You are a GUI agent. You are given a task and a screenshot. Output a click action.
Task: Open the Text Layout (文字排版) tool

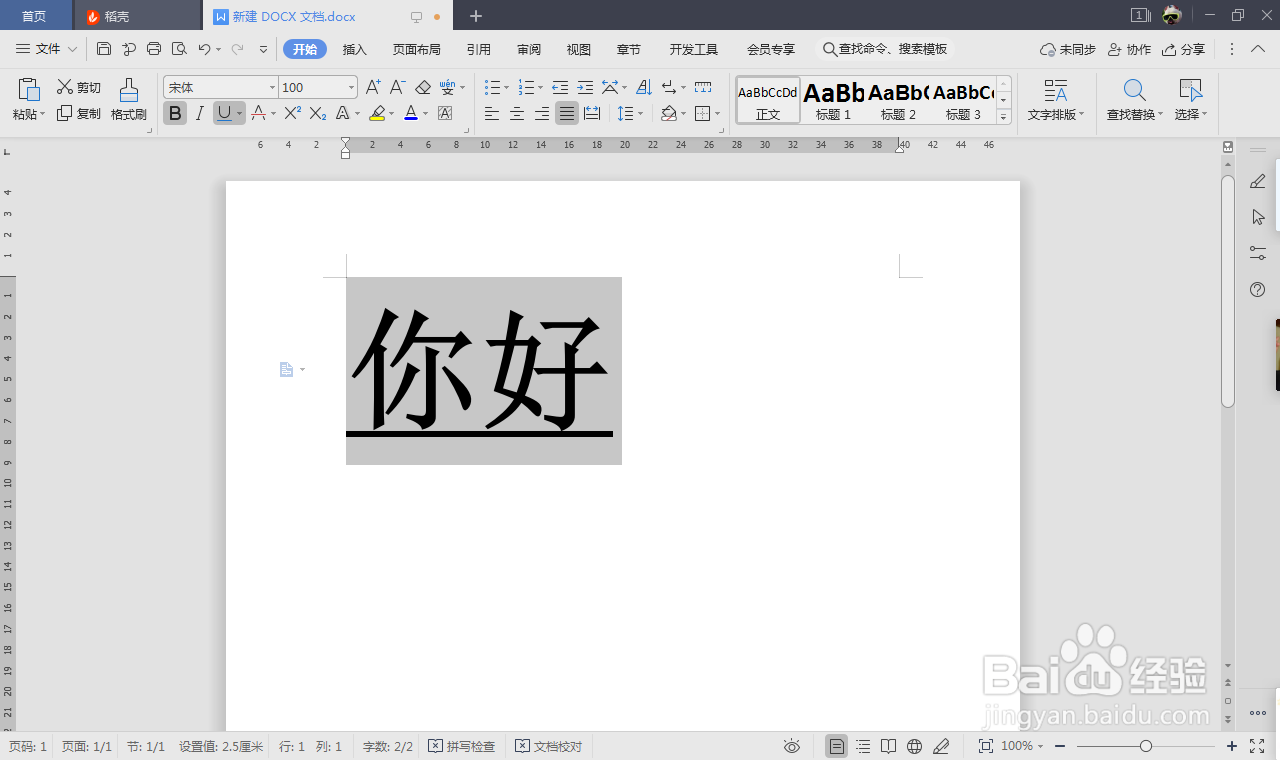[x=1056, y=99]
